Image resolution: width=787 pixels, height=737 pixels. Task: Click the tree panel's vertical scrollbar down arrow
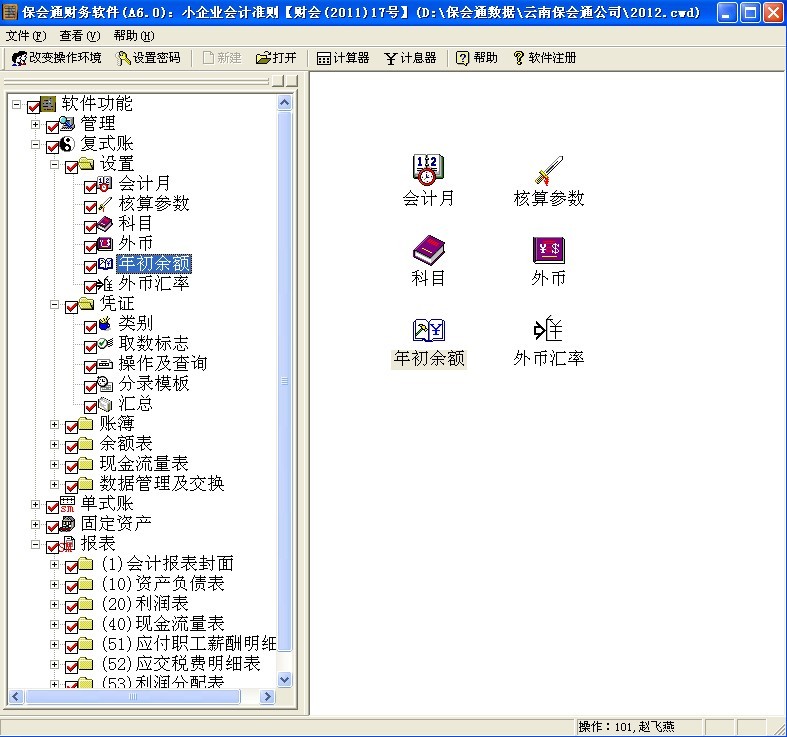(284, 679)
